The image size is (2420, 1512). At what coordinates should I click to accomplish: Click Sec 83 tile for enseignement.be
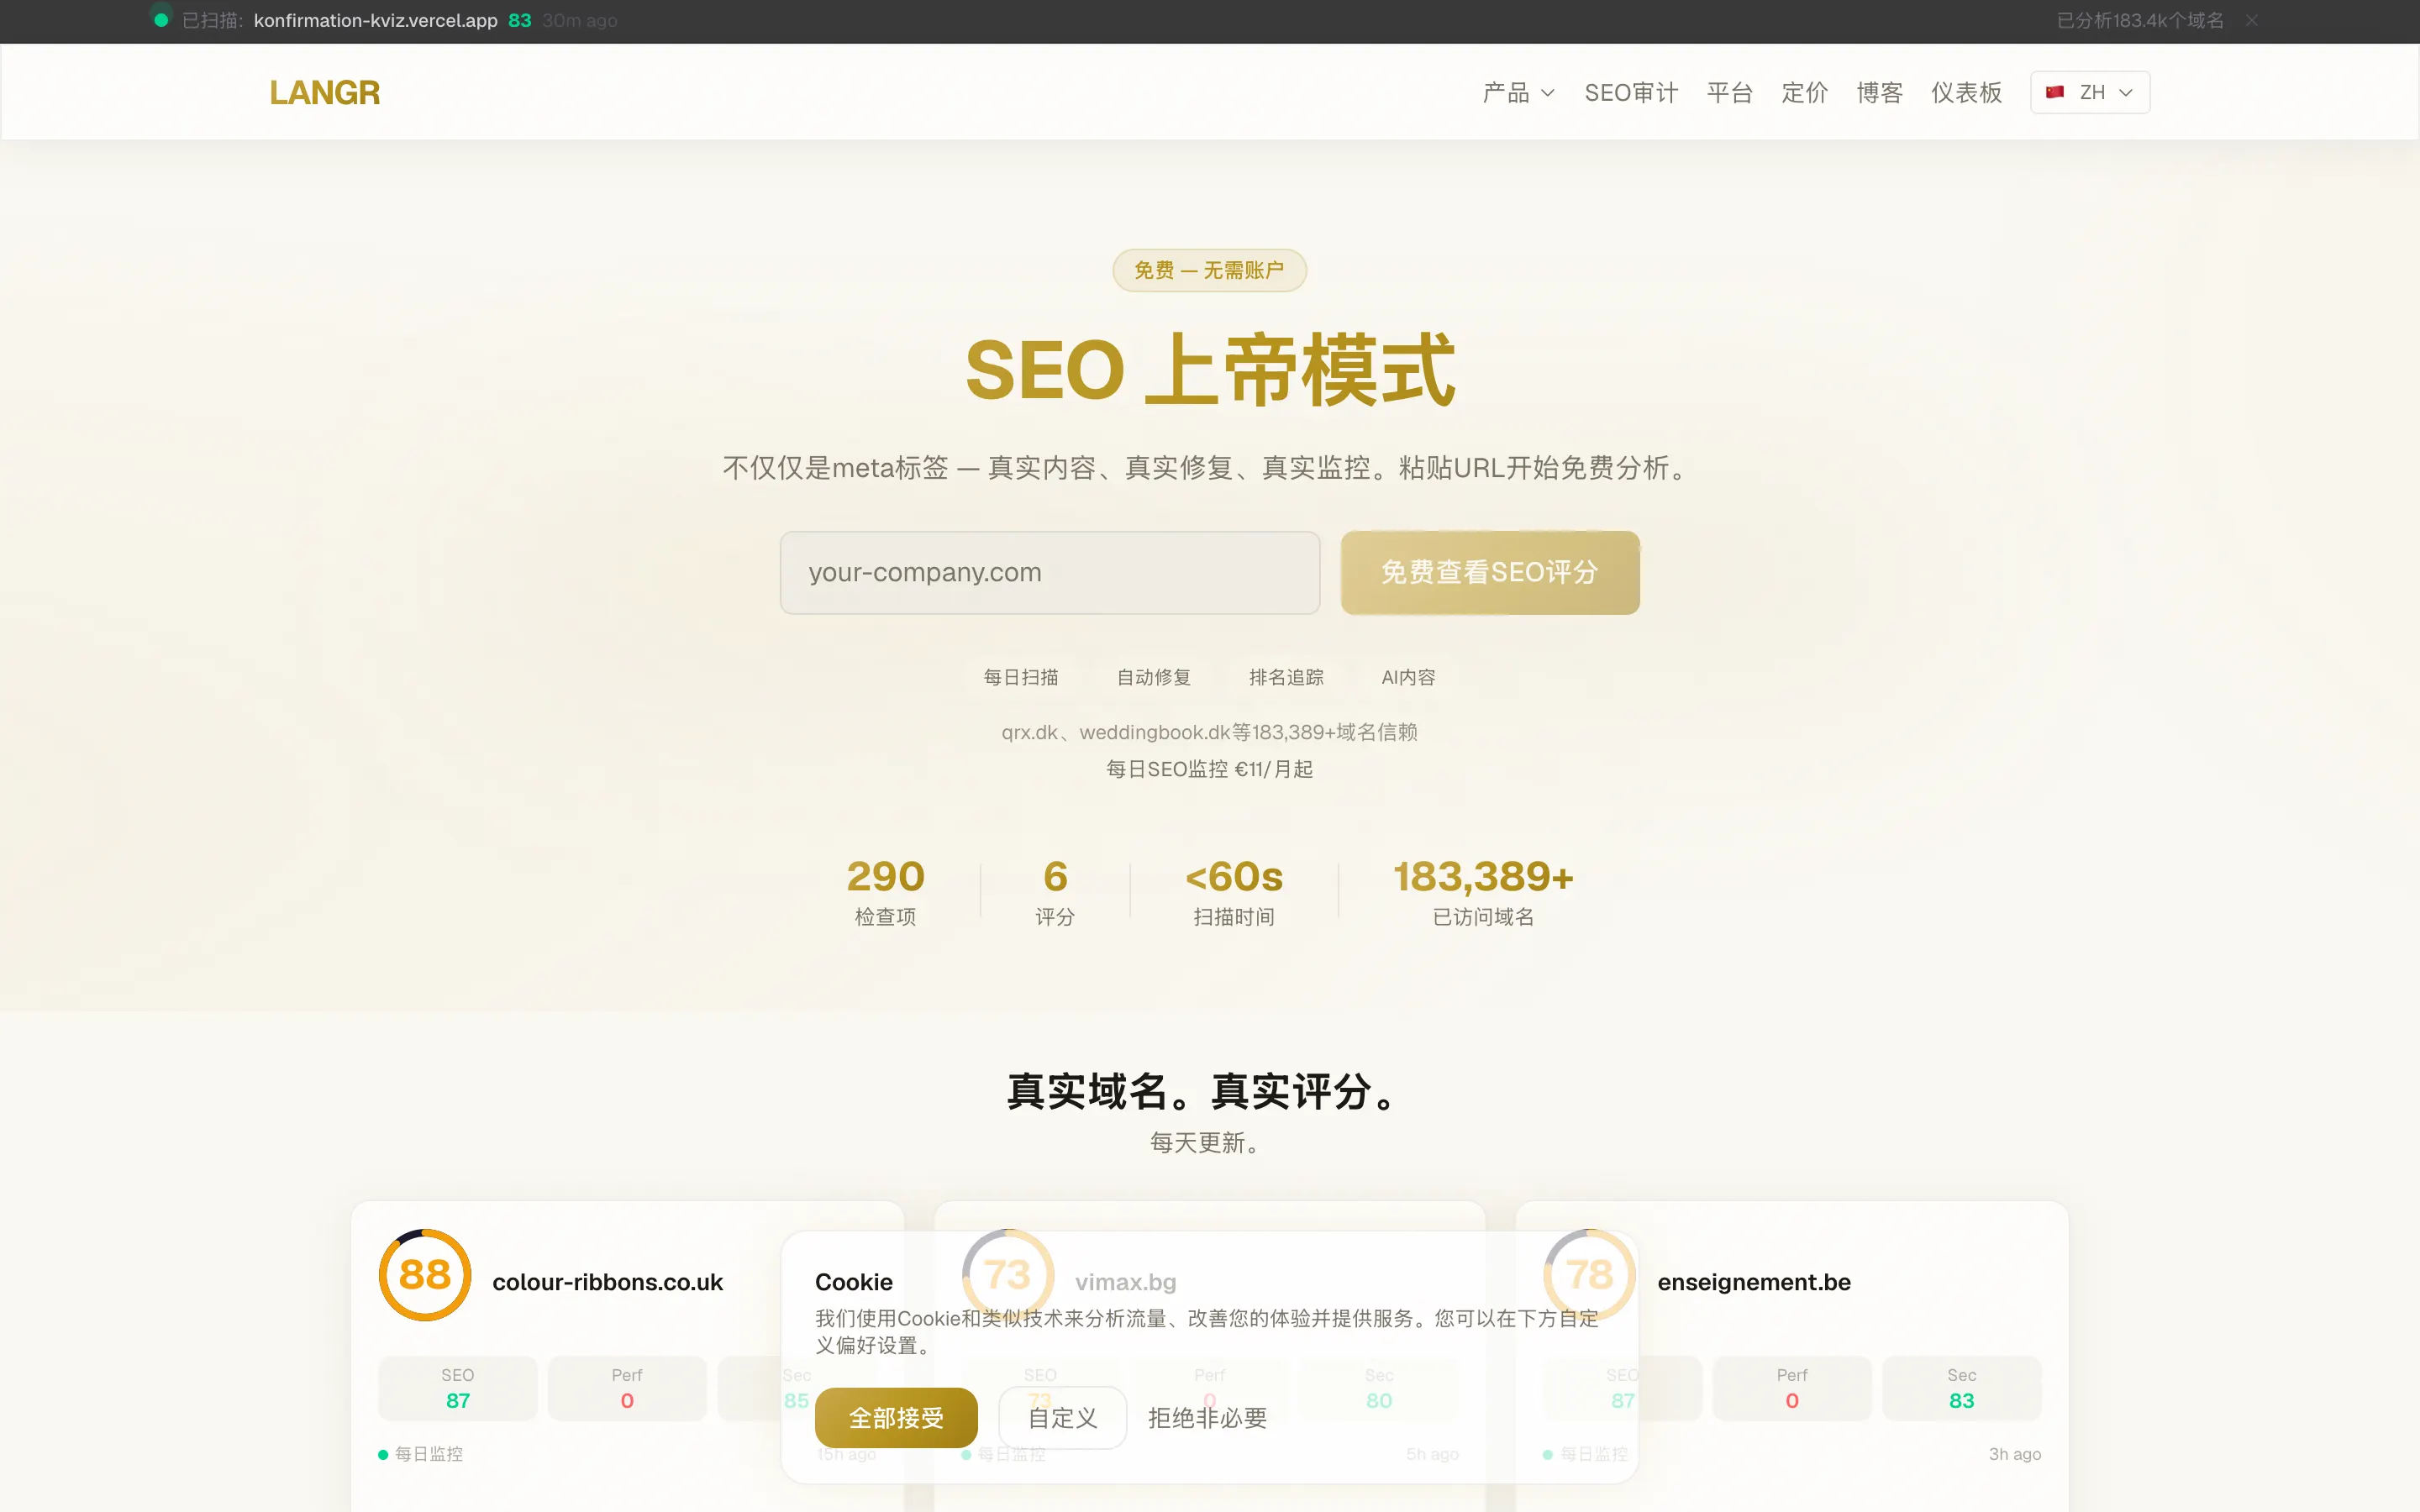pos(1961,1388)
